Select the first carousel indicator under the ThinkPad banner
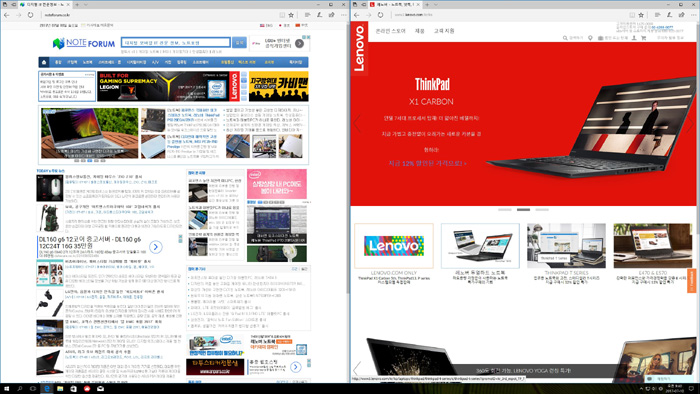Image resolution: width=700 pixels, height=394 pixels. click(505, 209)
